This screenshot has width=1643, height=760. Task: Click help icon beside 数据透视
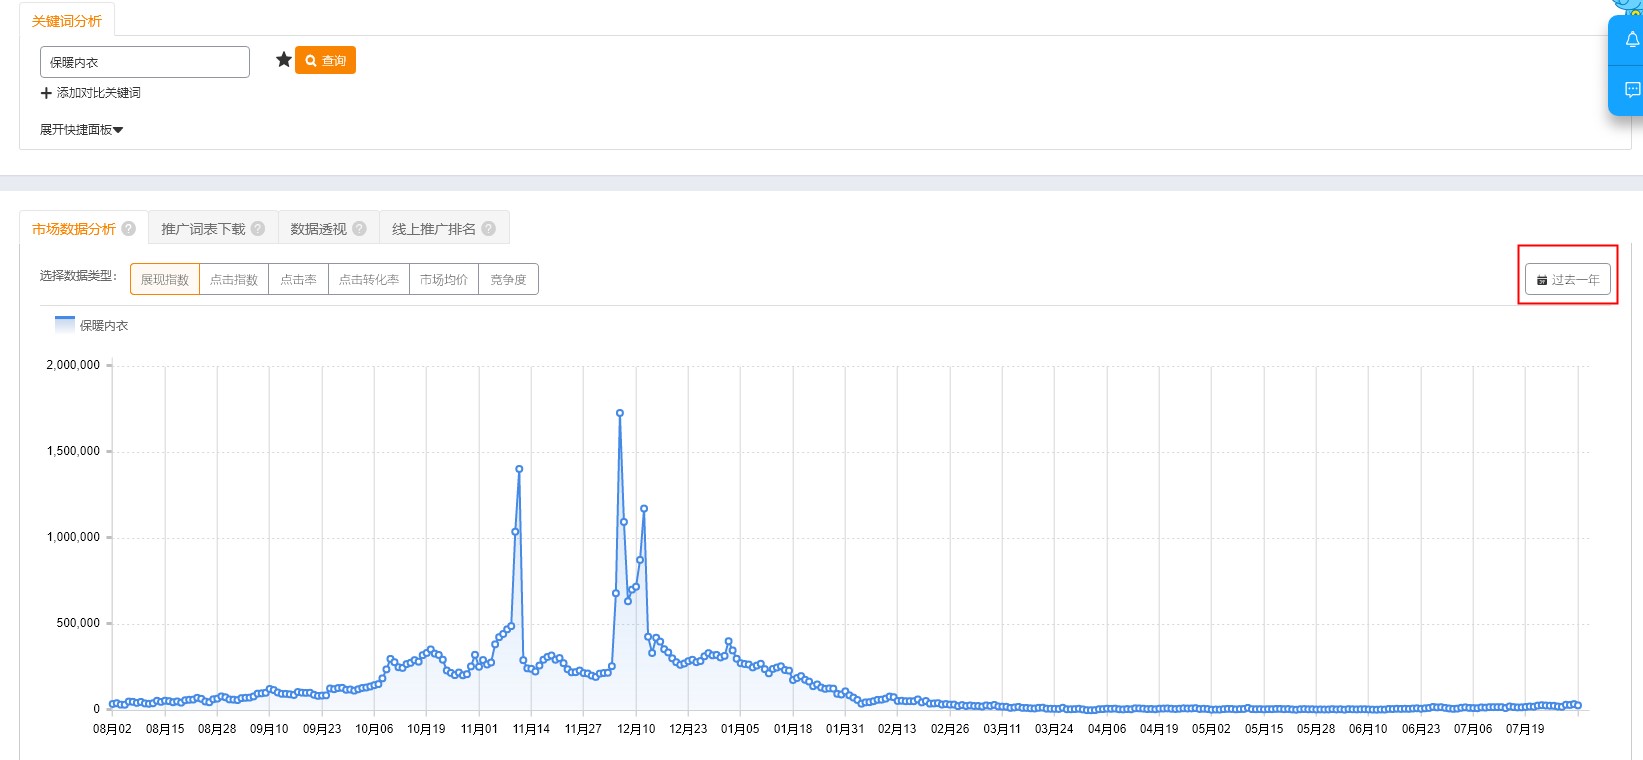coord(359,229)
